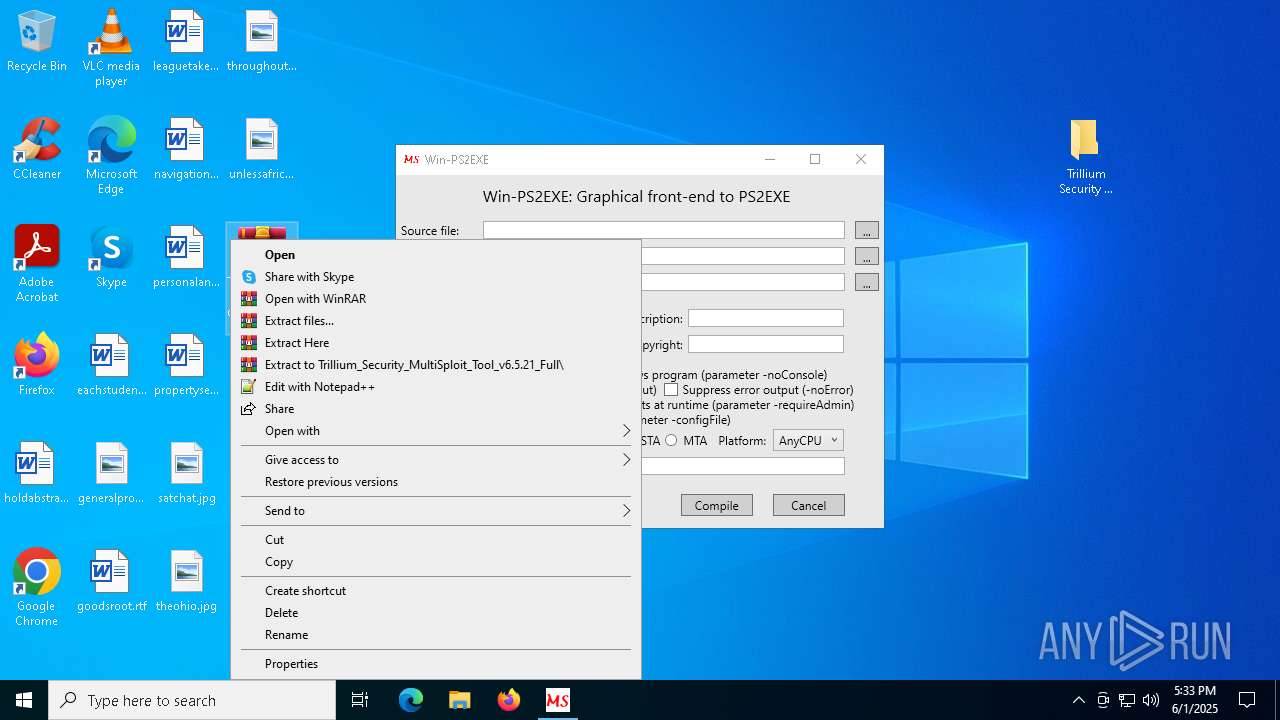Open Firefox from the taskbar
Viewport: 1280px width, 720px height.
coord(509,700)
